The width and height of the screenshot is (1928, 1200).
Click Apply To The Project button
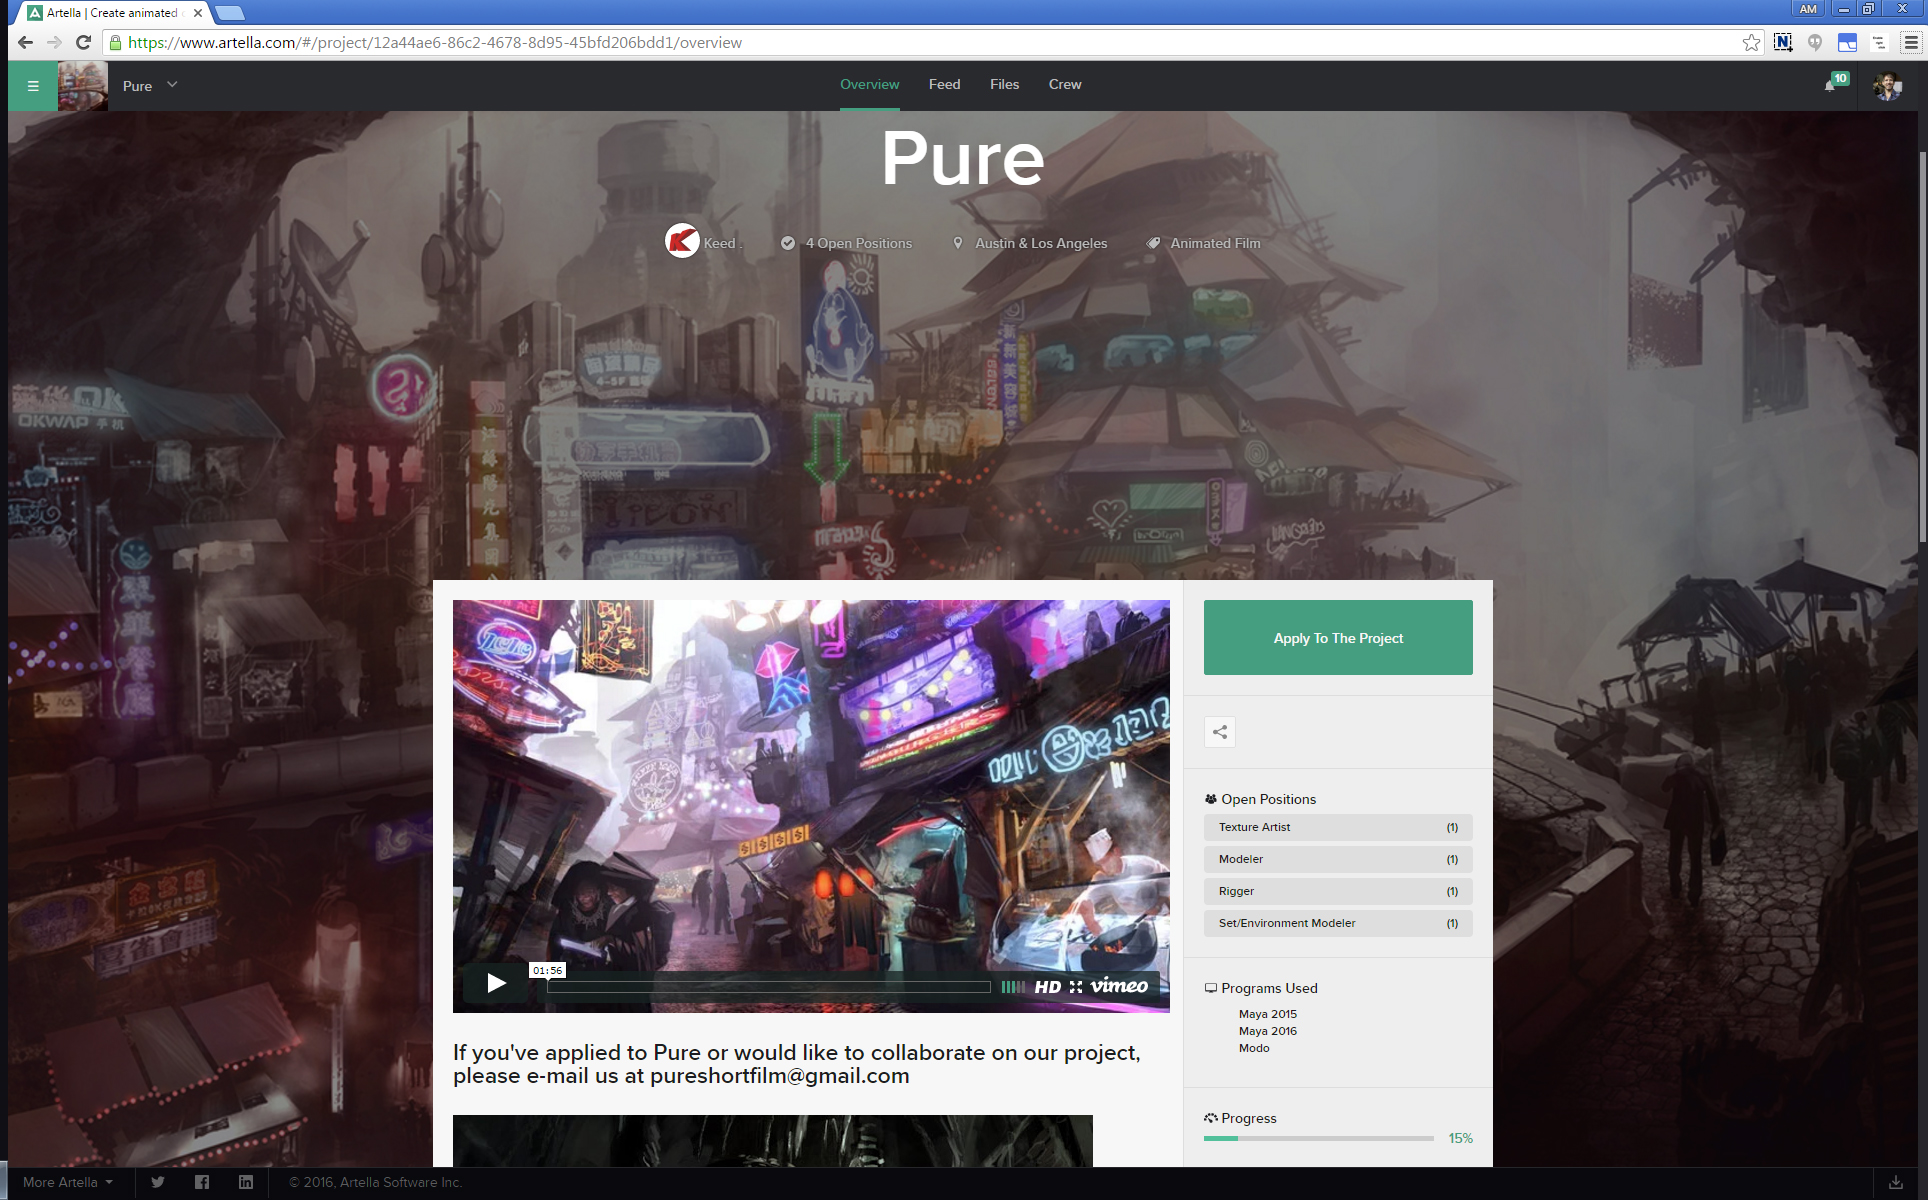coord(1337,638)
